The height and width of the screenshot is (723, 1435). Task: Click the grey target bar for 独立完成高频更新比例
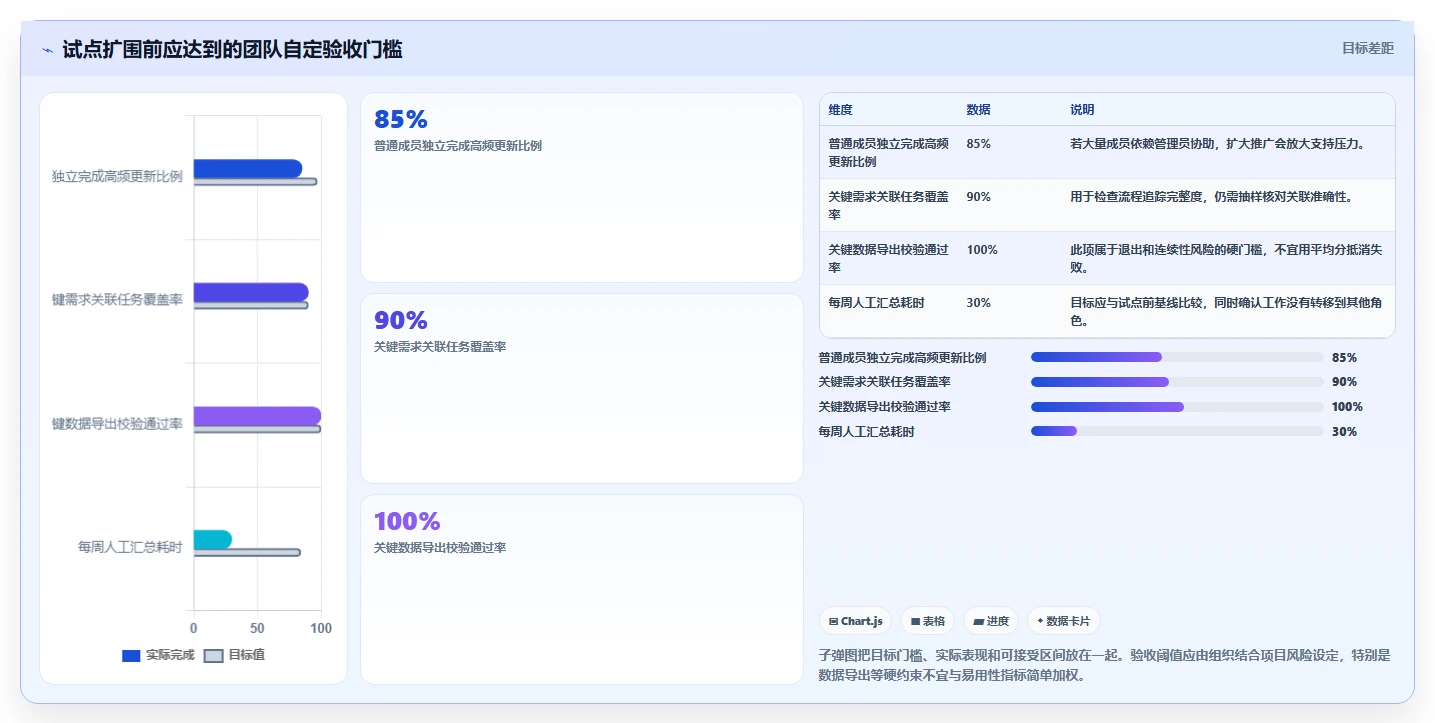(255, 182)
